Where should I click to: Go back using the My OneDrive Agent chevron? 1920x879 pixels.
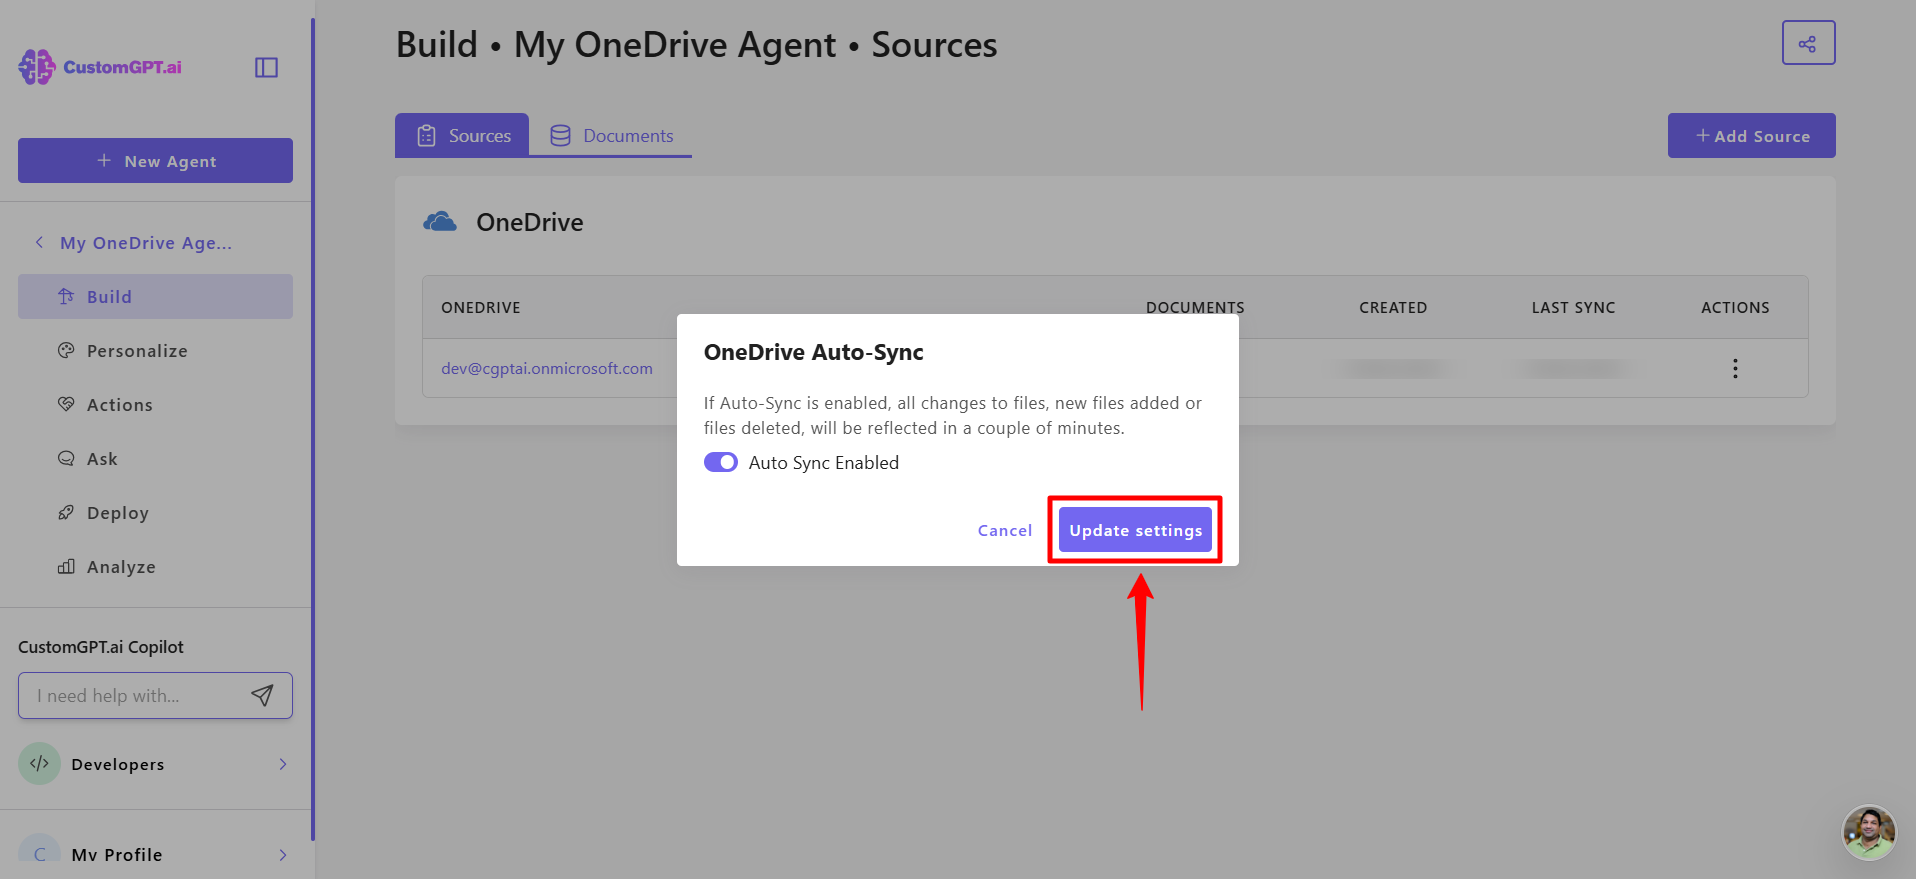39,242
